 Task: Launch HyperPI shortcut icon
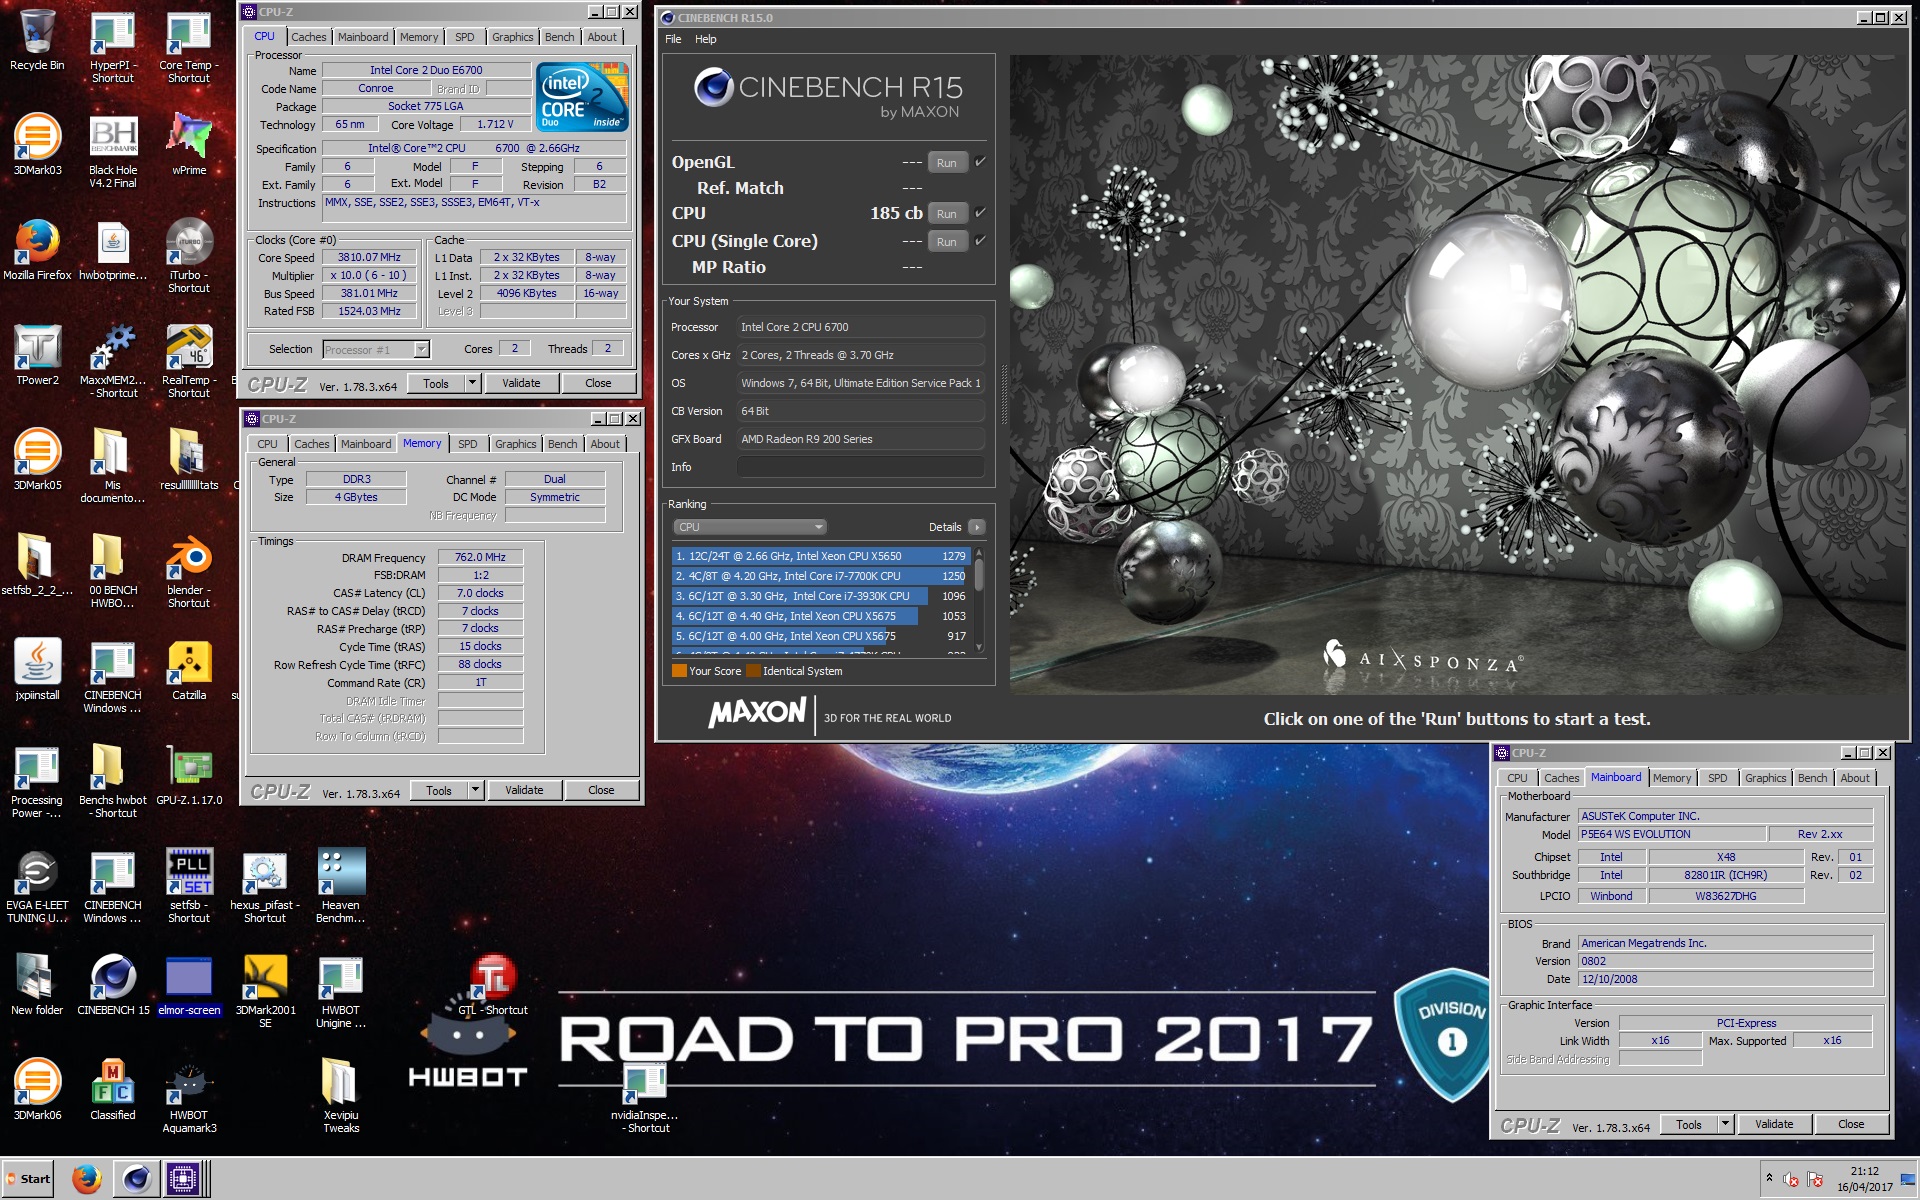coord(112,33)
